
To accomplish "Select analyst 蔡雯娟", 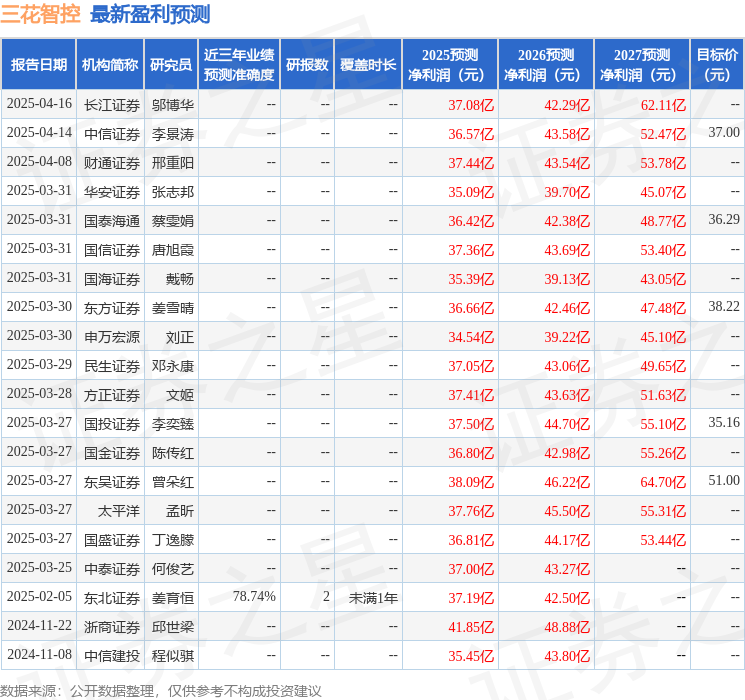I will click(x=172, y=221).
